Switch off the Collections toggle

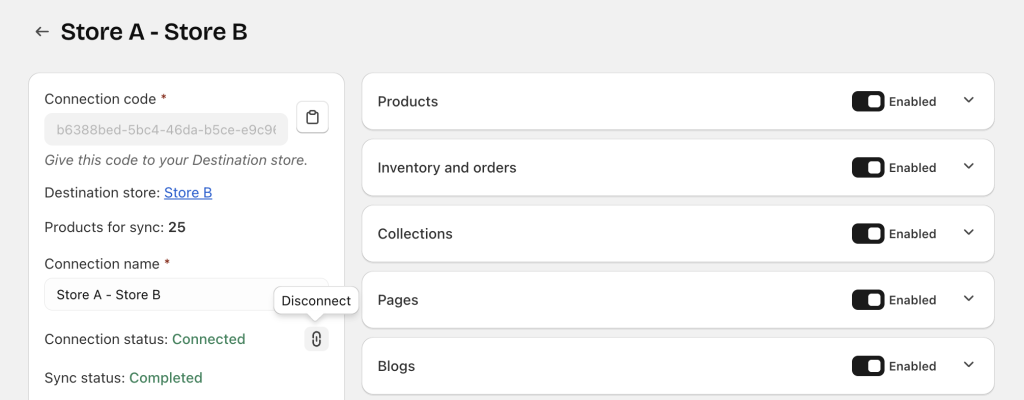coord(867,233)
